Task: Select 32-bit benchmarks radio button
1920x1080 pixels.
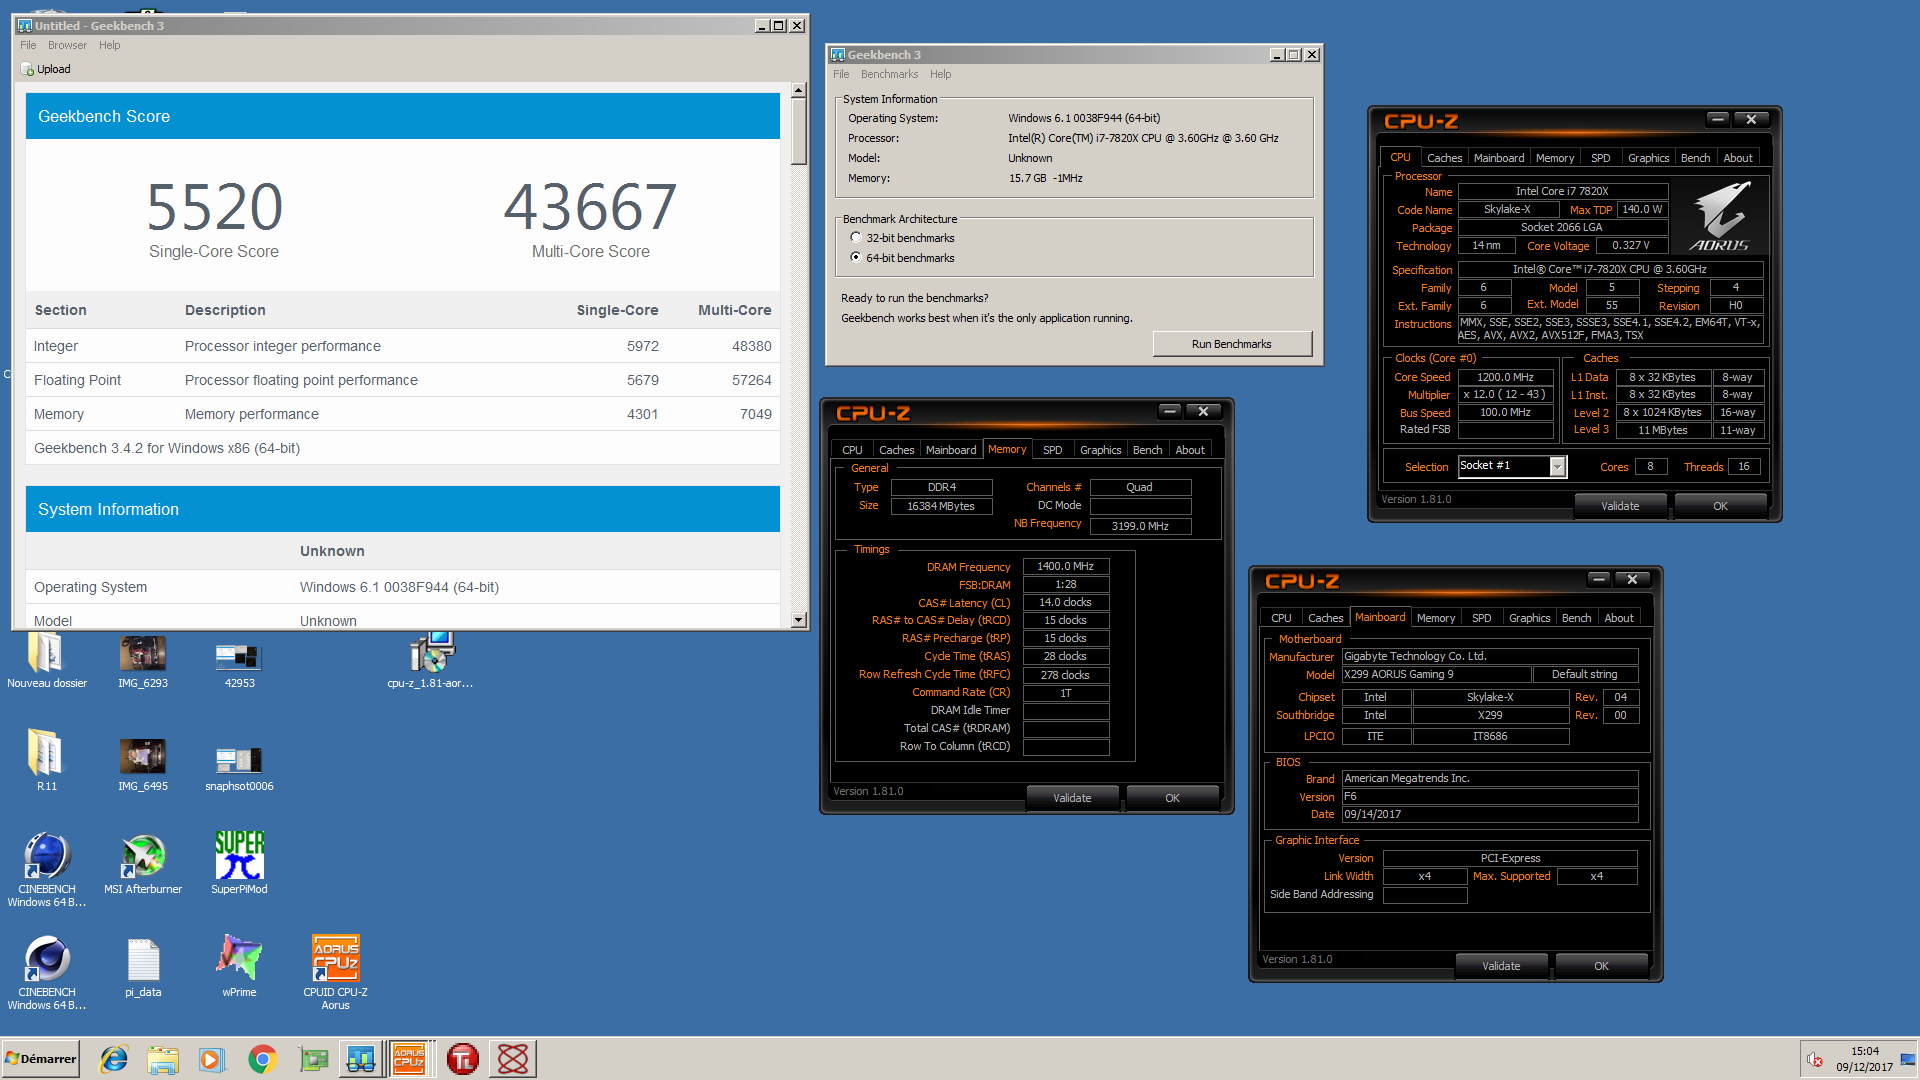Action: click(855, 238)
